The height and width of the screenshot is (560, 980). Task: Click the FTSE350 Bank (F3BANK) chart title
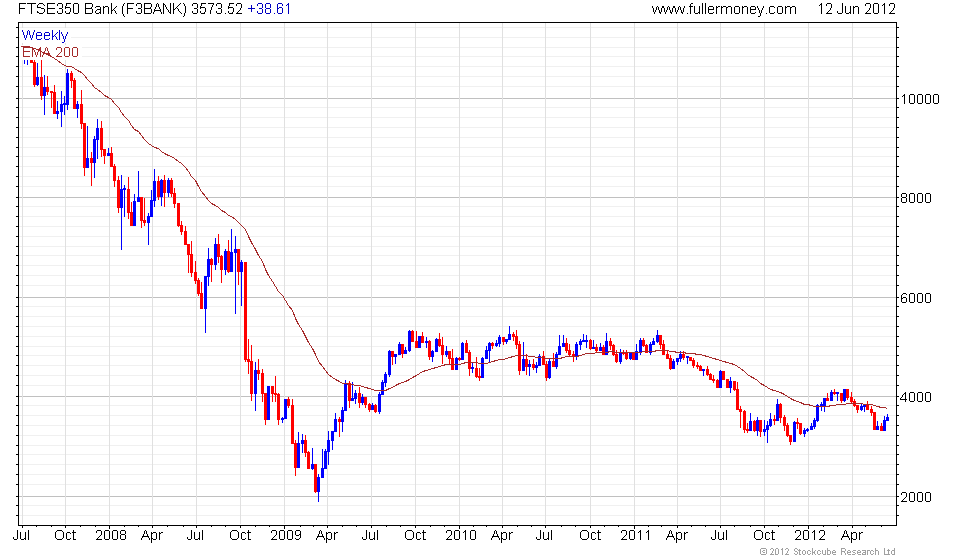[x=102, y=9]
